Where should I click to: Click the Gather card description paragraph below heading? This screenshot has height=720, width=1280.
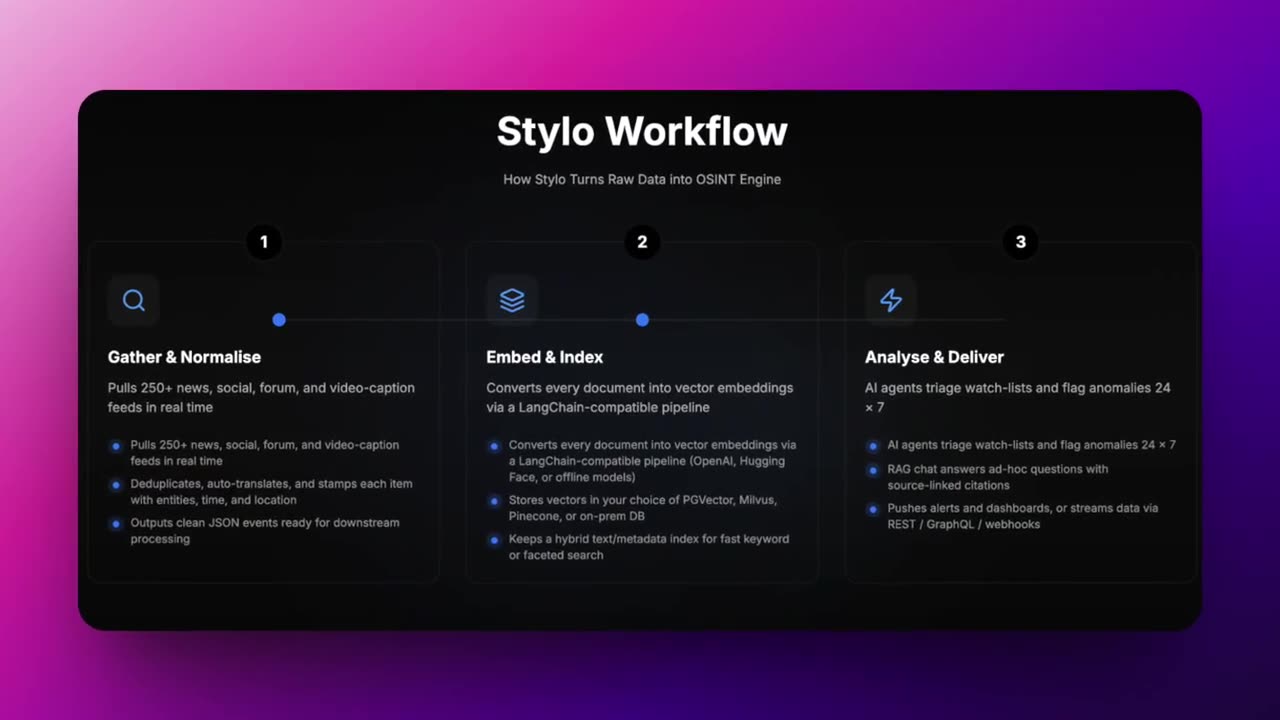[261, 397]
